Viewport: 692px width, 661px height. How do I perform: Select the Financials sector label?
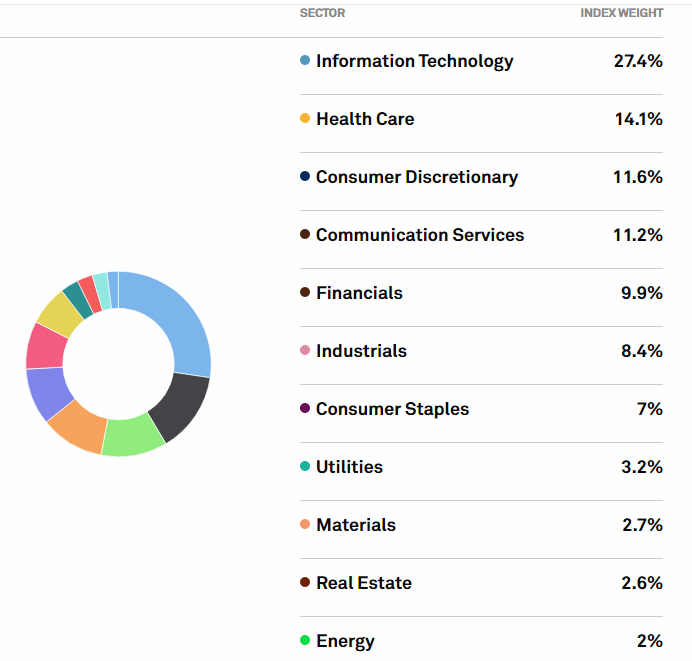pos(359,293)
